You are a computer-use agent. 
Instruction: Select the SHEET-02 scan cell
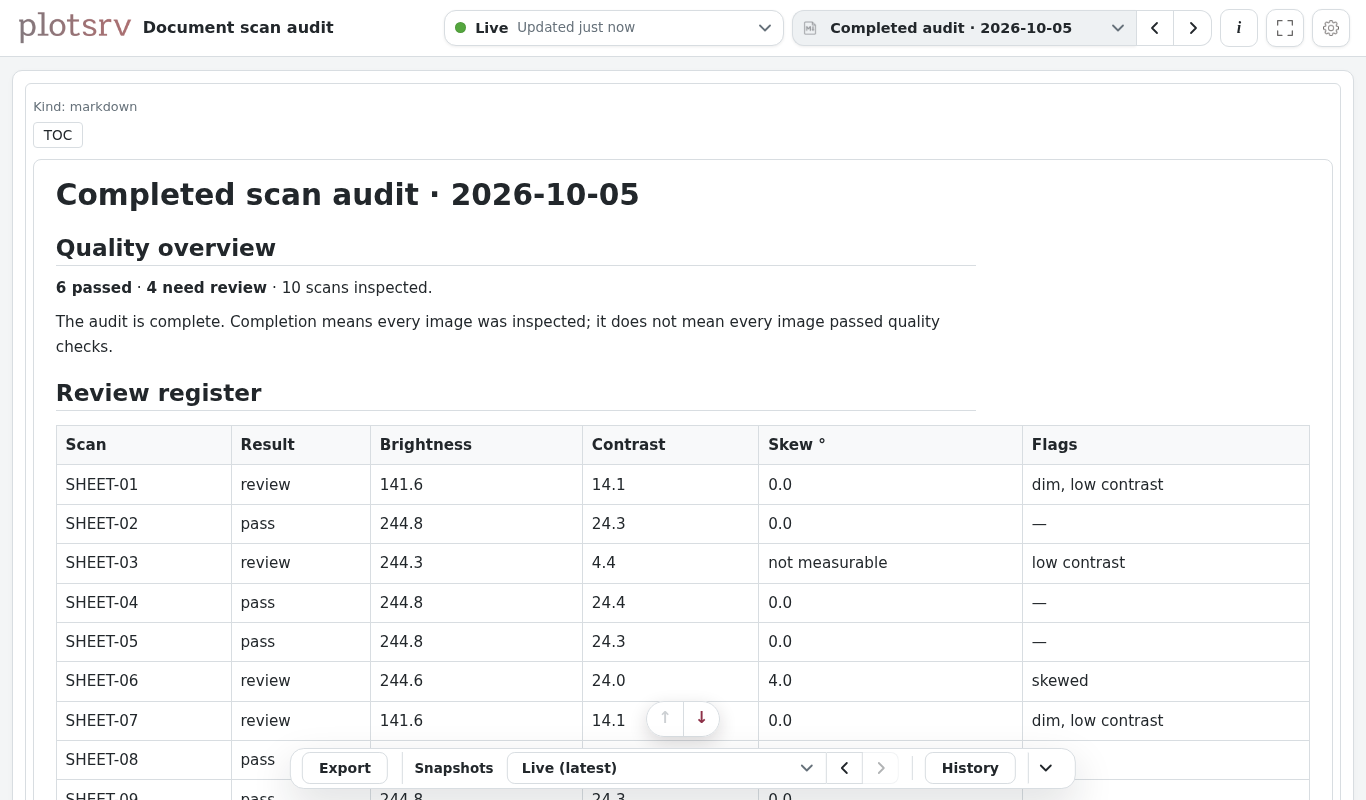144,524
